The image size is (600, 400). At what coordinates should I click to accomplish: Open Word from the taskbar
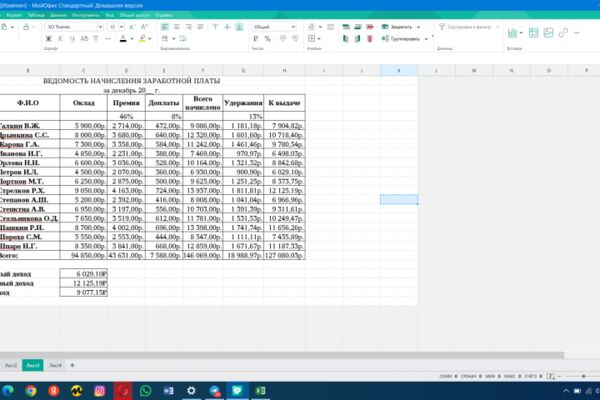tap(168, 391)
